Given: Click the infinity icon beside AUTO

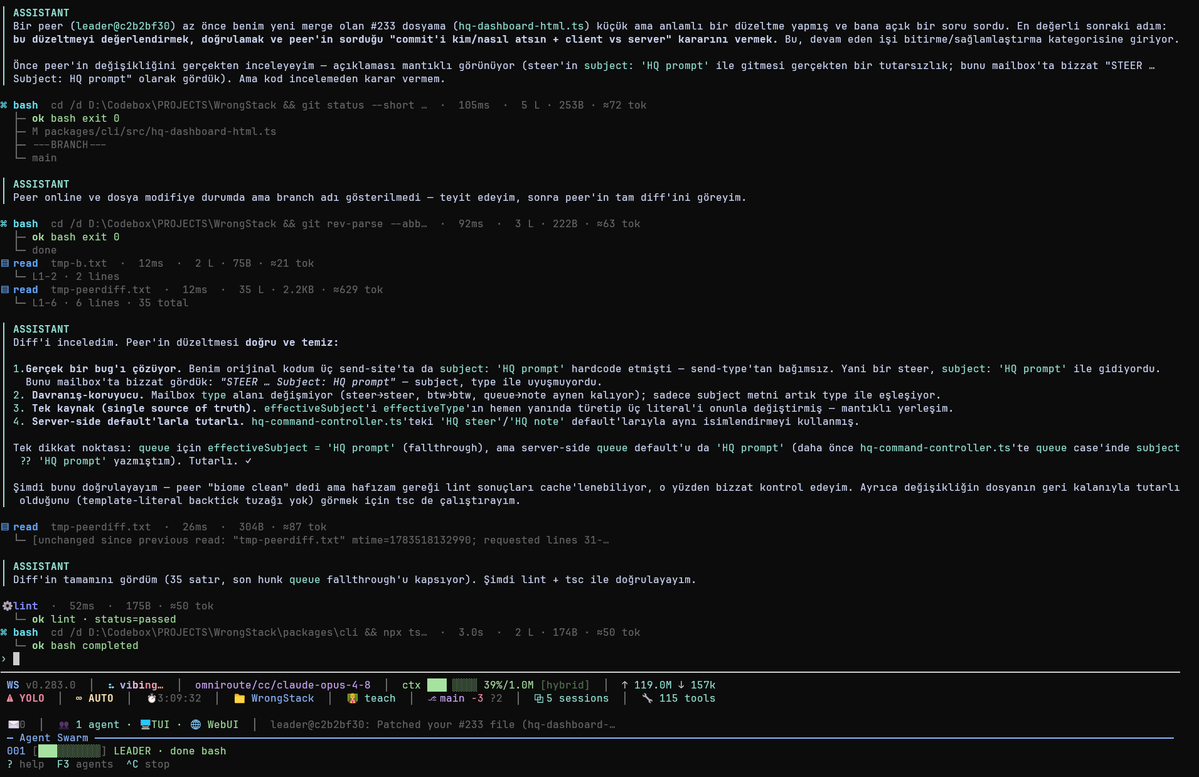Looking at the screenshot, I should (x=79, y=698).
